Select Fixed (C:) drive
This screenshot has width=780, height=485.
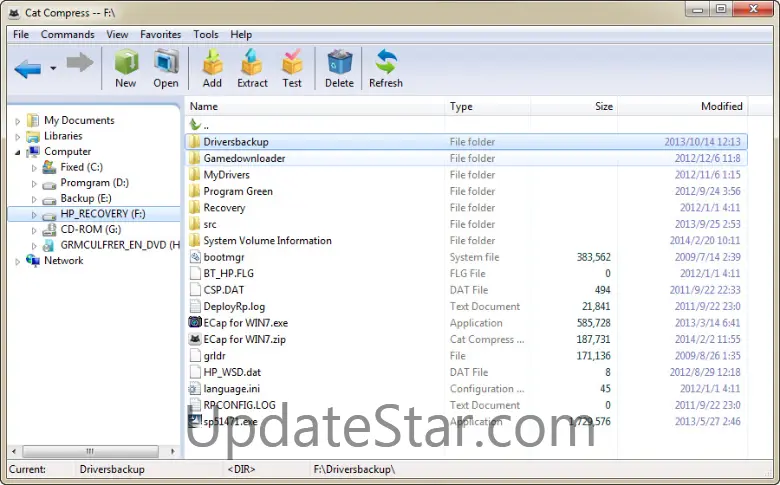(x=82, y=167)
